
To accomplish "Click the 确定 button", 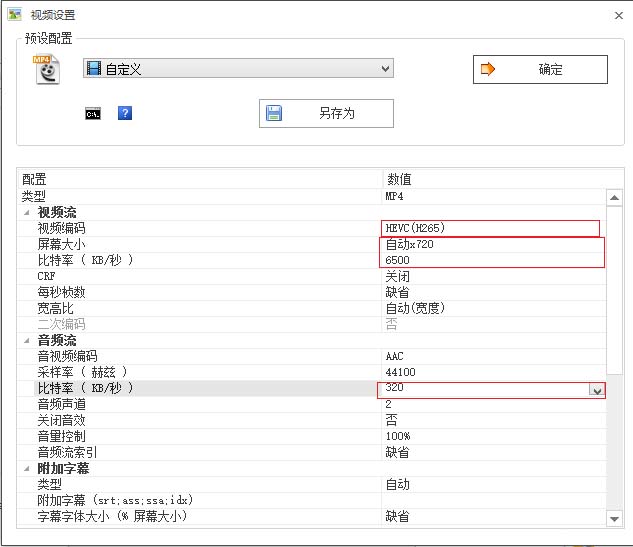I will point(540,69).
